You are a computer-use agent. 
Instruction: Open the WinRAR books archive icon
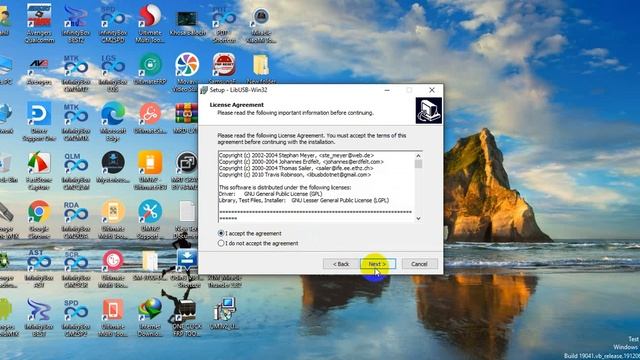186,118
